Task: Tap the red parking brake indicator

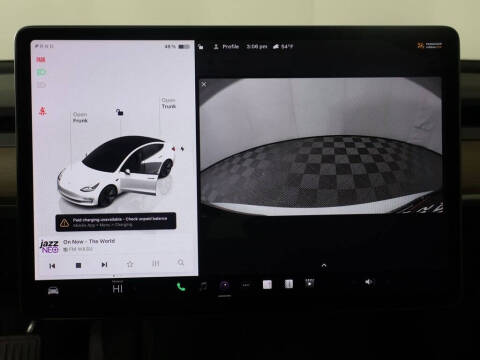Action: click(41, 60)
